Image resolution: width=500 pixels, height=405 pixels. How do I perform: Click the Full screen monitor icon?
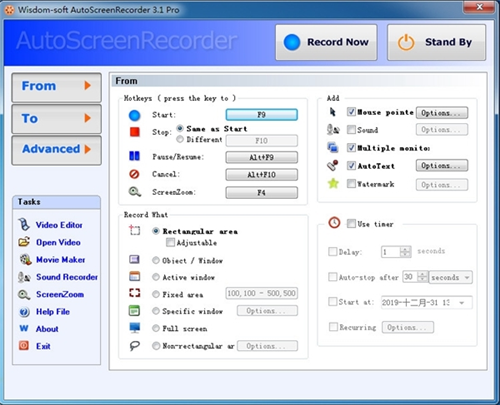[x=135, y=328]
